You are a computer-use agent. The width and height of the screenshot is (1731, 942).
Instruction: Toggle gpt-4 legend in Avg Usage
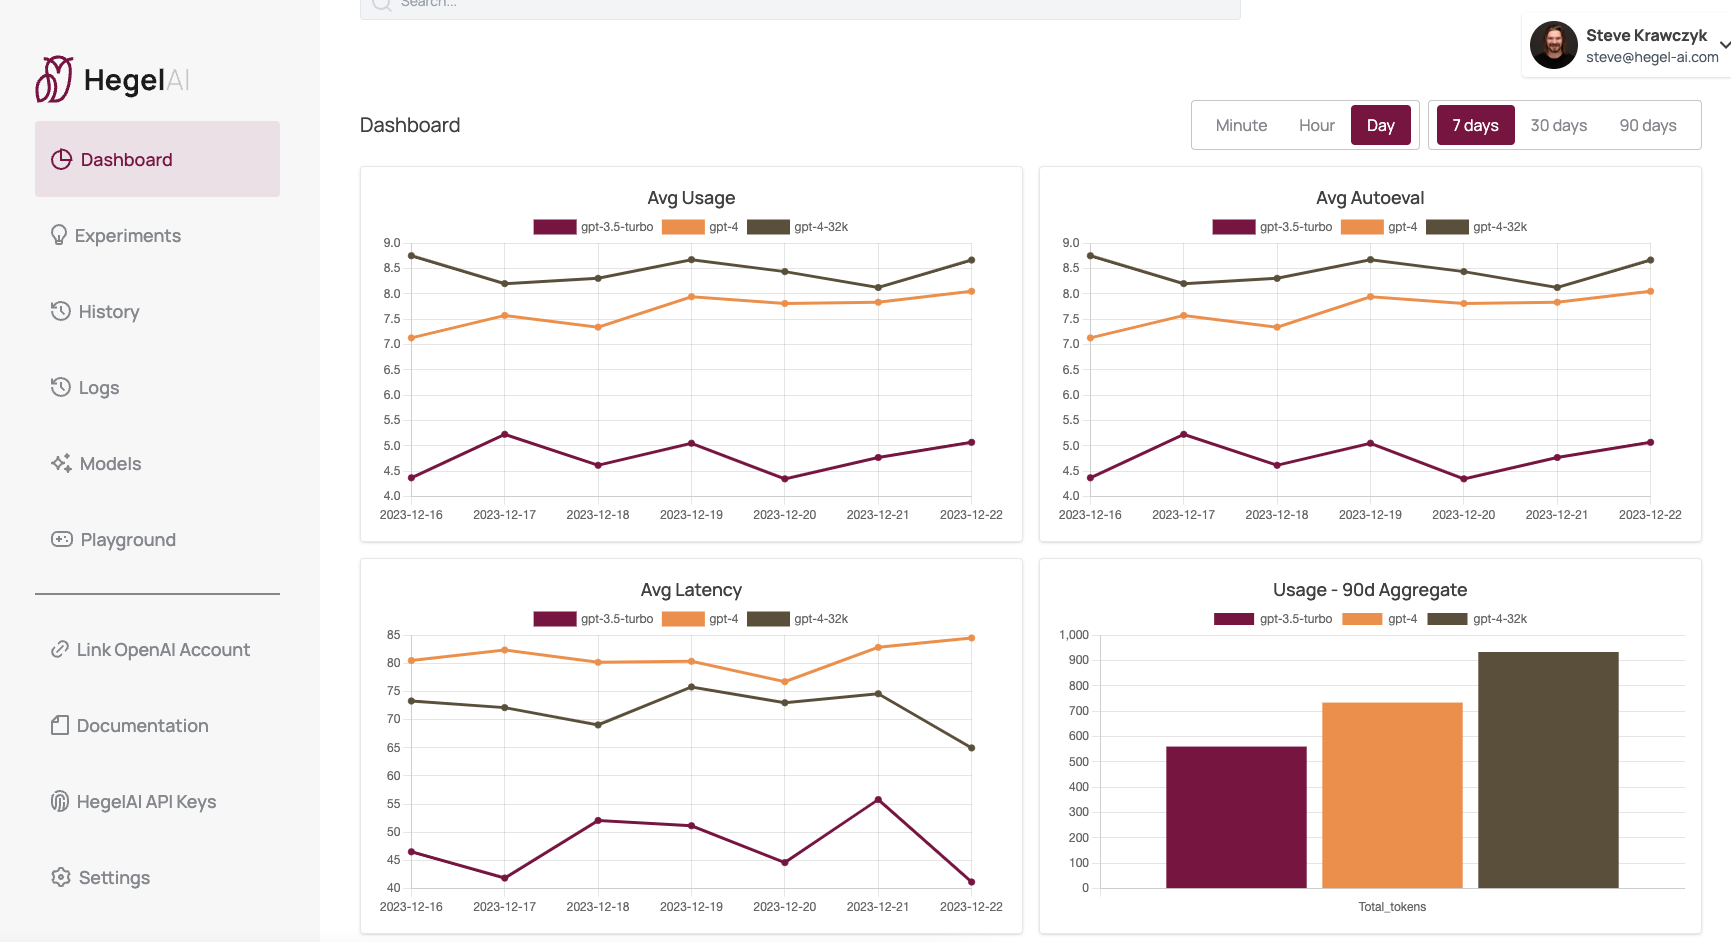[x=700, y=227]
